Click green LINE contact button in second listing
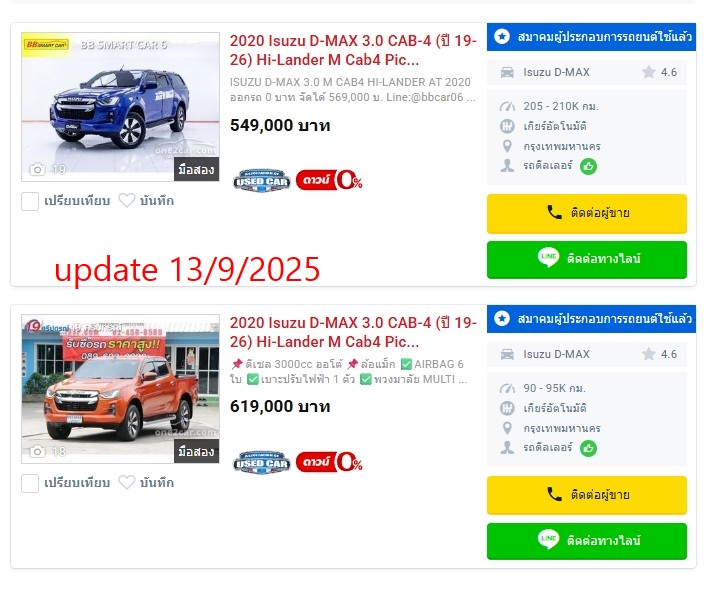The image size is (708, 605). (x=587, y=541)
